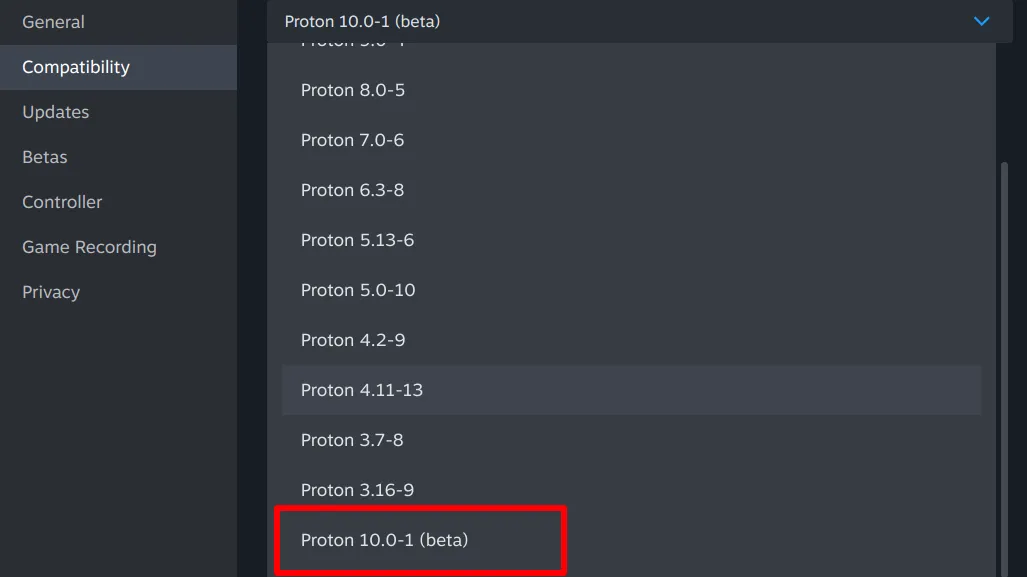This screenshot has width=1027, height=577.
Task: Go to Updates settings
Action: point(55,112)
